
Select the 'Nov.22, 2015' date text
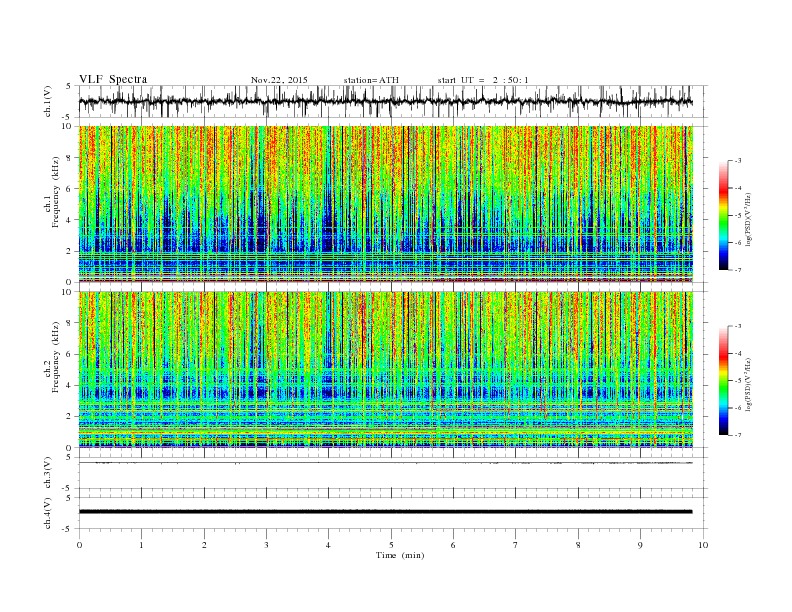click(279, 80)
